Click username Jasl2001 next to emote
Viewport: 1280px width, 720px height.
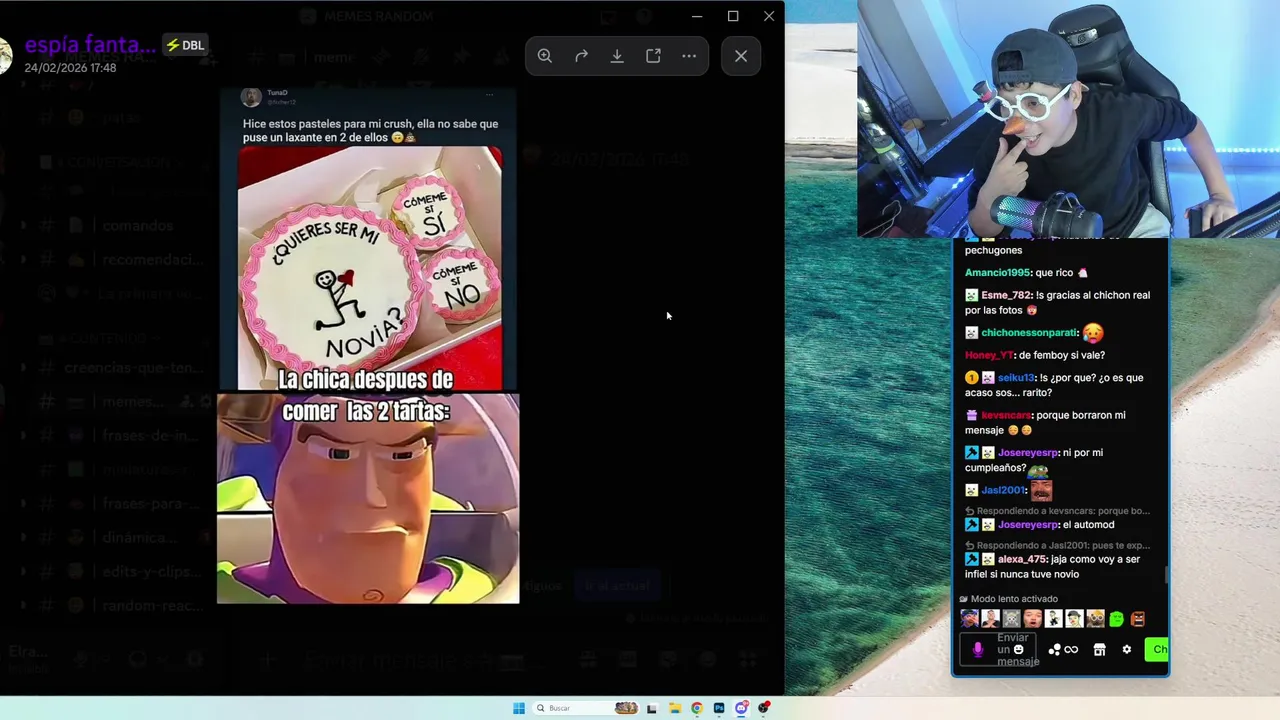point(1003,490)
